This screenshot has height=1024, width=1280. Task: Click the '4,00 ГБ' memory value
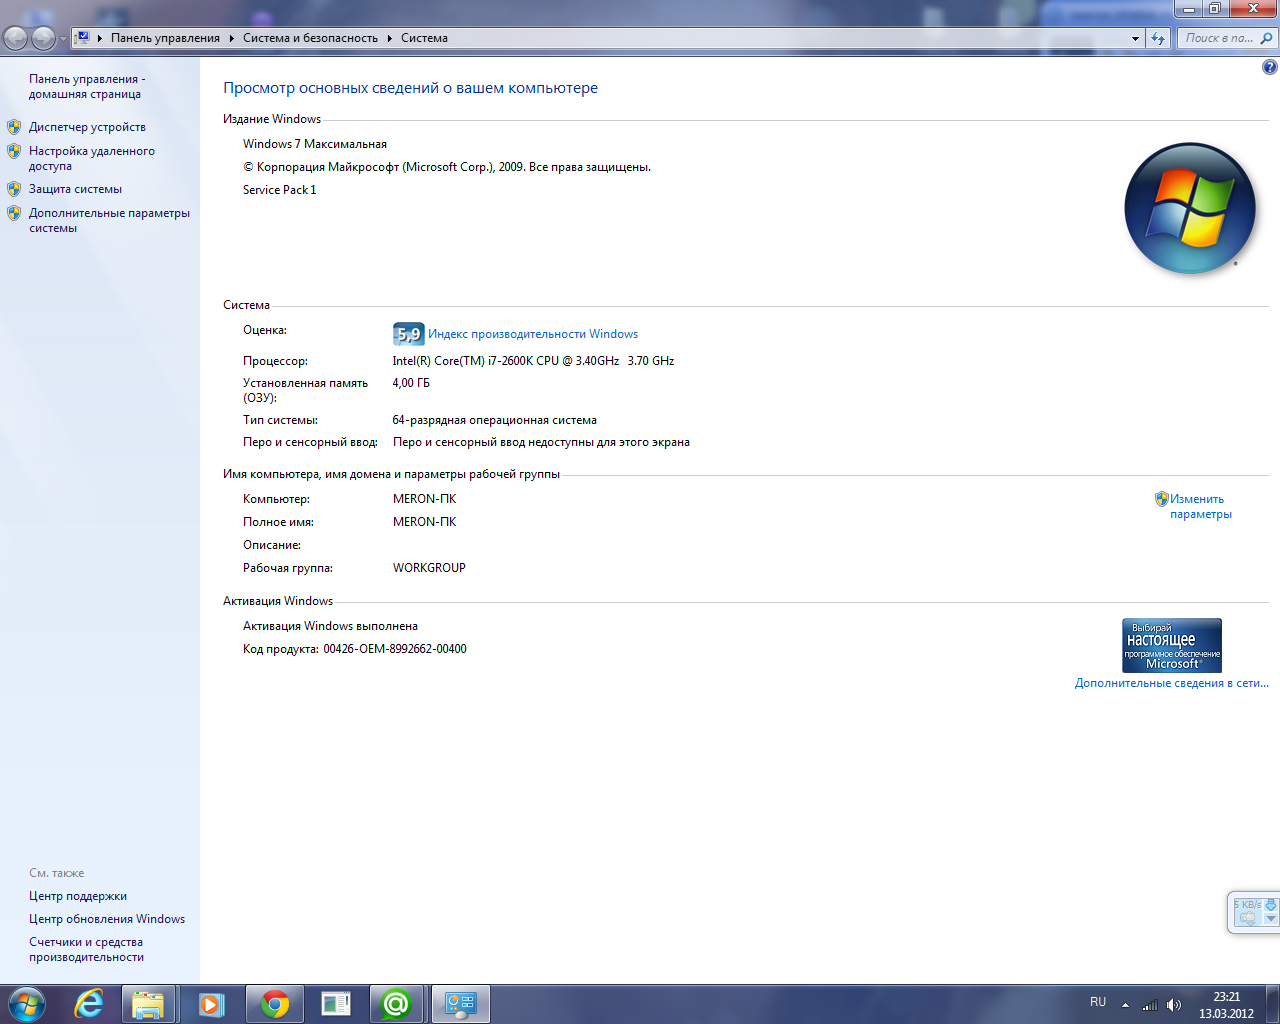411,383
